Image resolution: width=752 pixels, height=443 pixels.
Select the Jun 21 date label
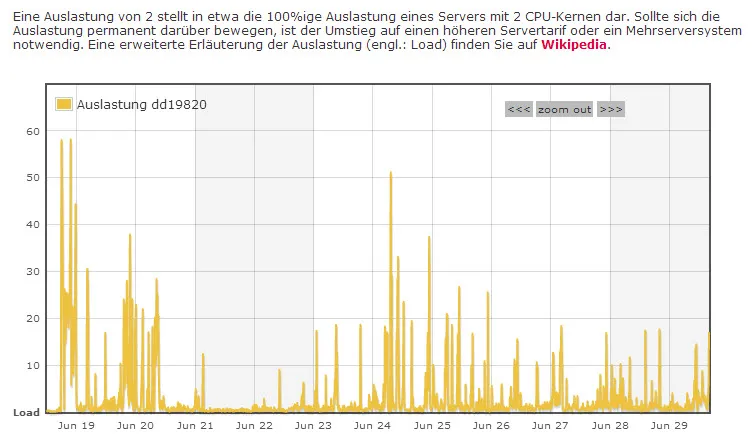point(195,425)
